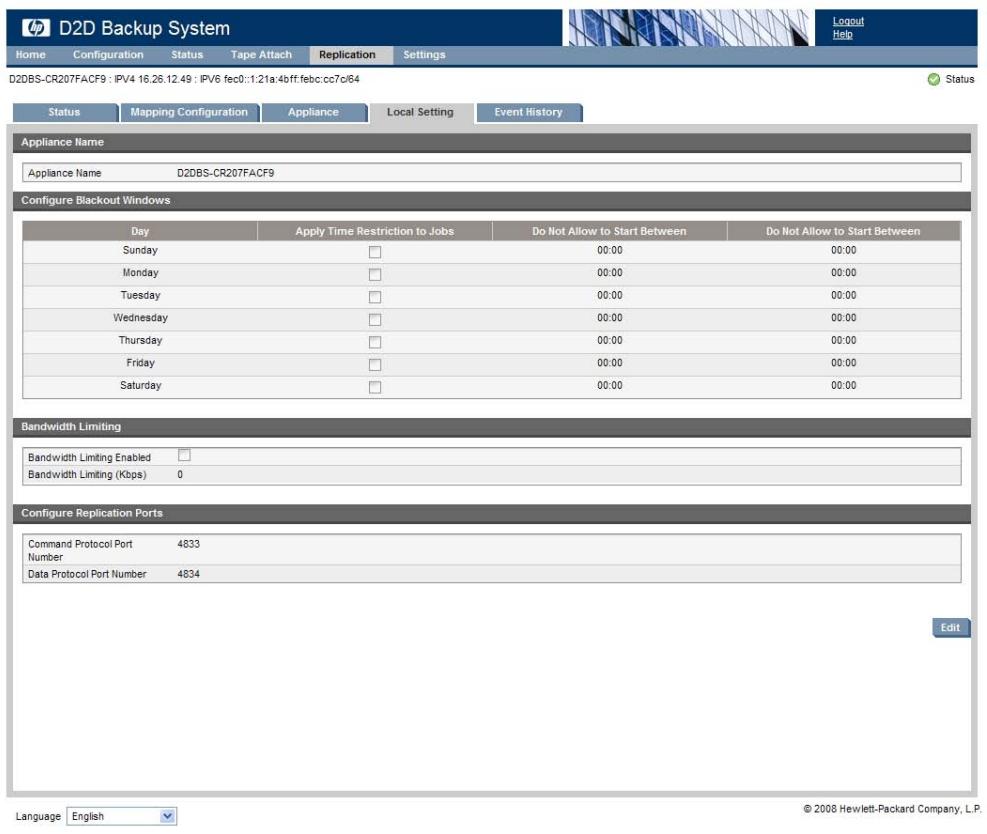
Task: Enable time restriction for Friday
Action: 375,364
